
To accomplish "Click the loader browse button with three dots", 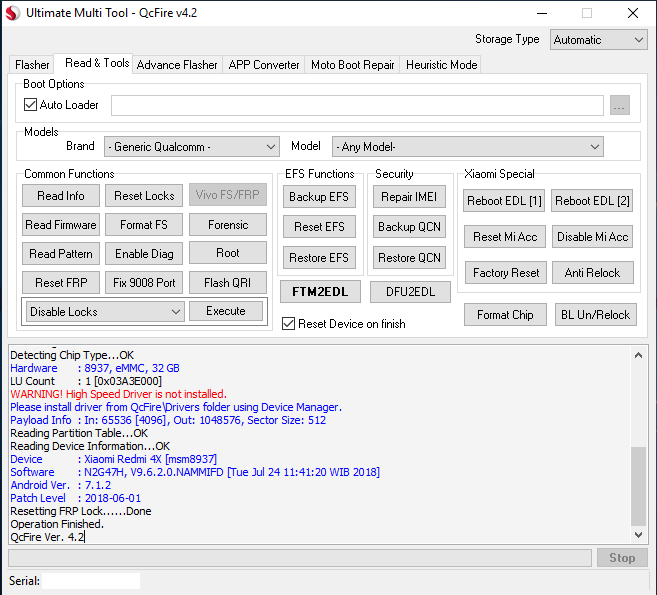I will coord(620,105).
